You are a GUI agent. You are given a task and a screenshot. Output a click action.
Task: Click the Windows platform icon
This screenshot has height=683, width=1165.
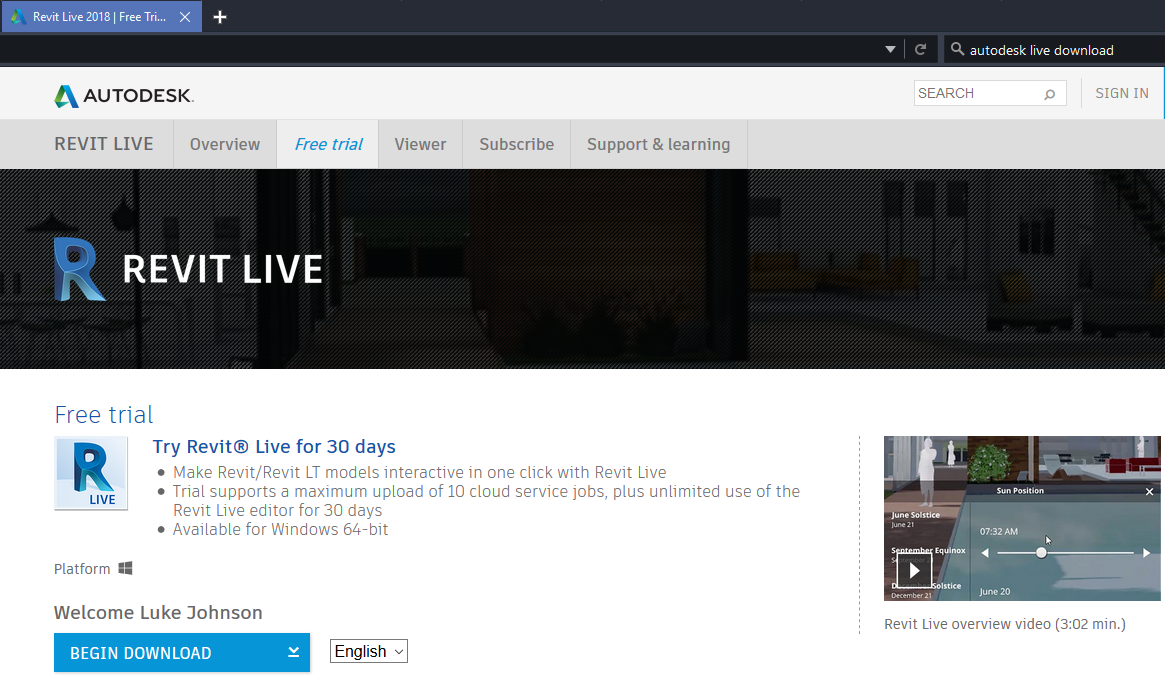(124, 567)
